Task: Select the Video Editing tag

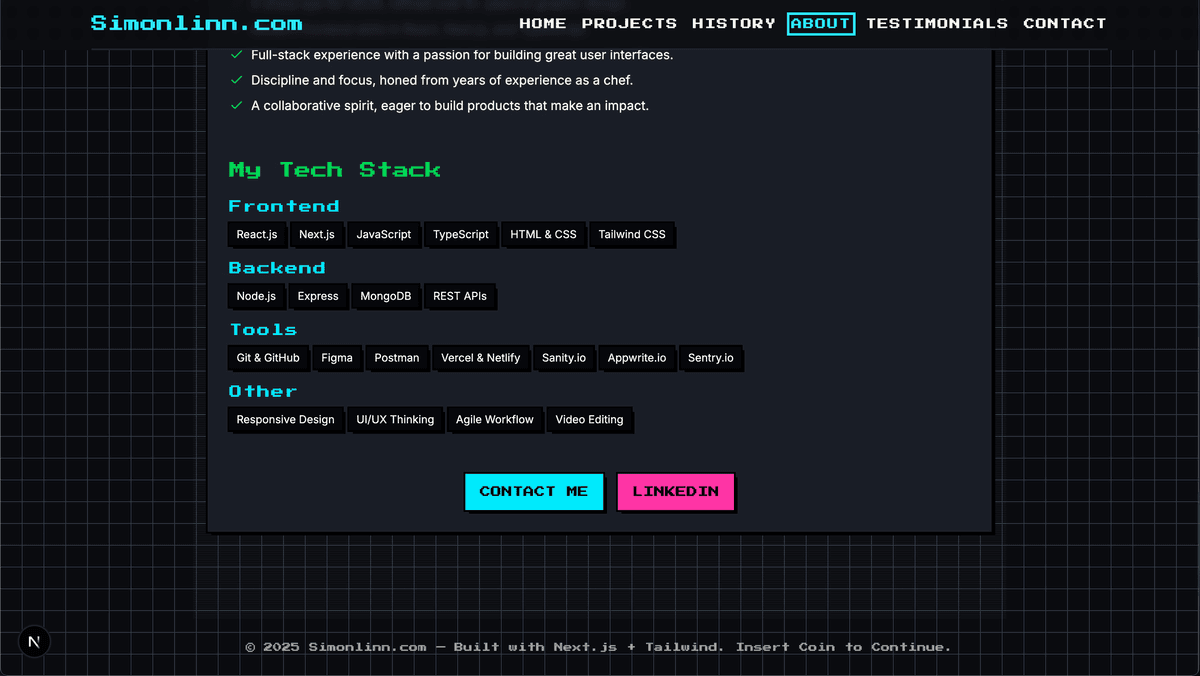Action: tap(589, 419)
